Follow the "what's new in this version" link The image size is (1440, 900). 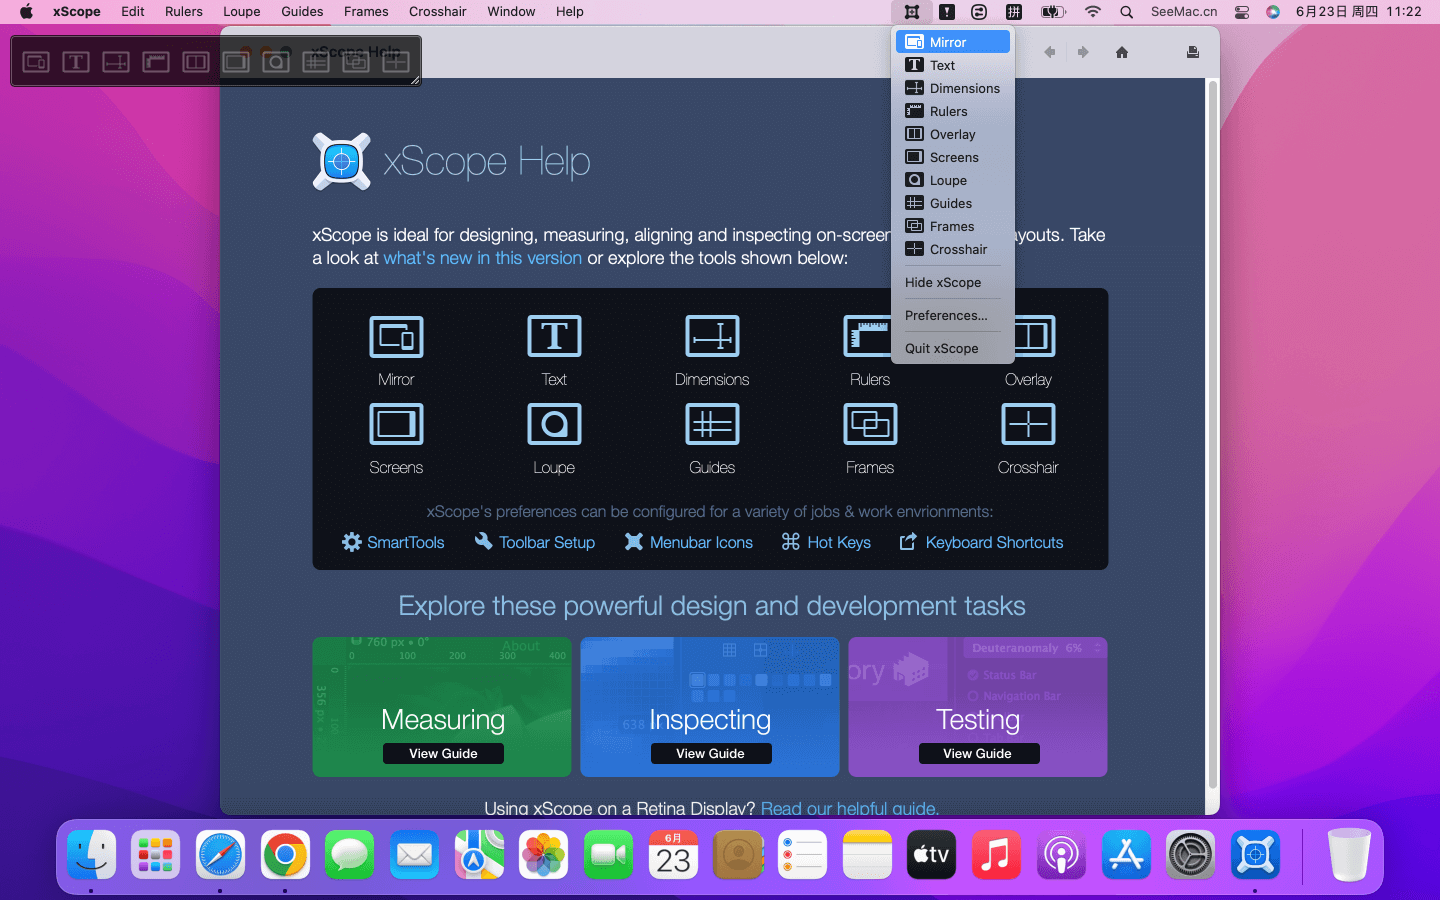482,258
